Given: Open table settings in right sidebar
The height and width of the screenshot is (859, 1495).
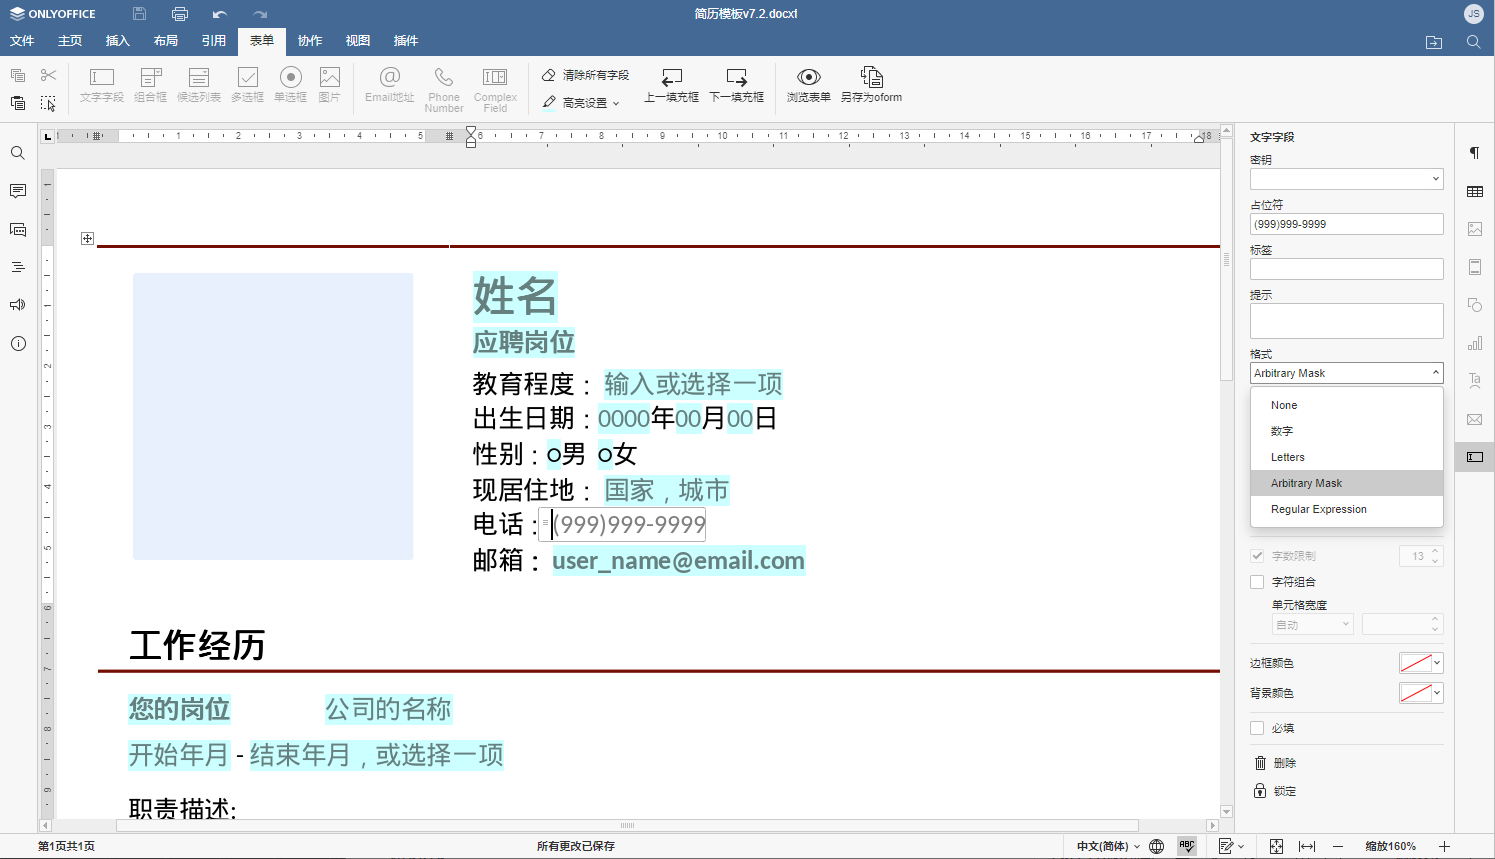Looking at the screenshot, I should click(x=1475, y=191).
